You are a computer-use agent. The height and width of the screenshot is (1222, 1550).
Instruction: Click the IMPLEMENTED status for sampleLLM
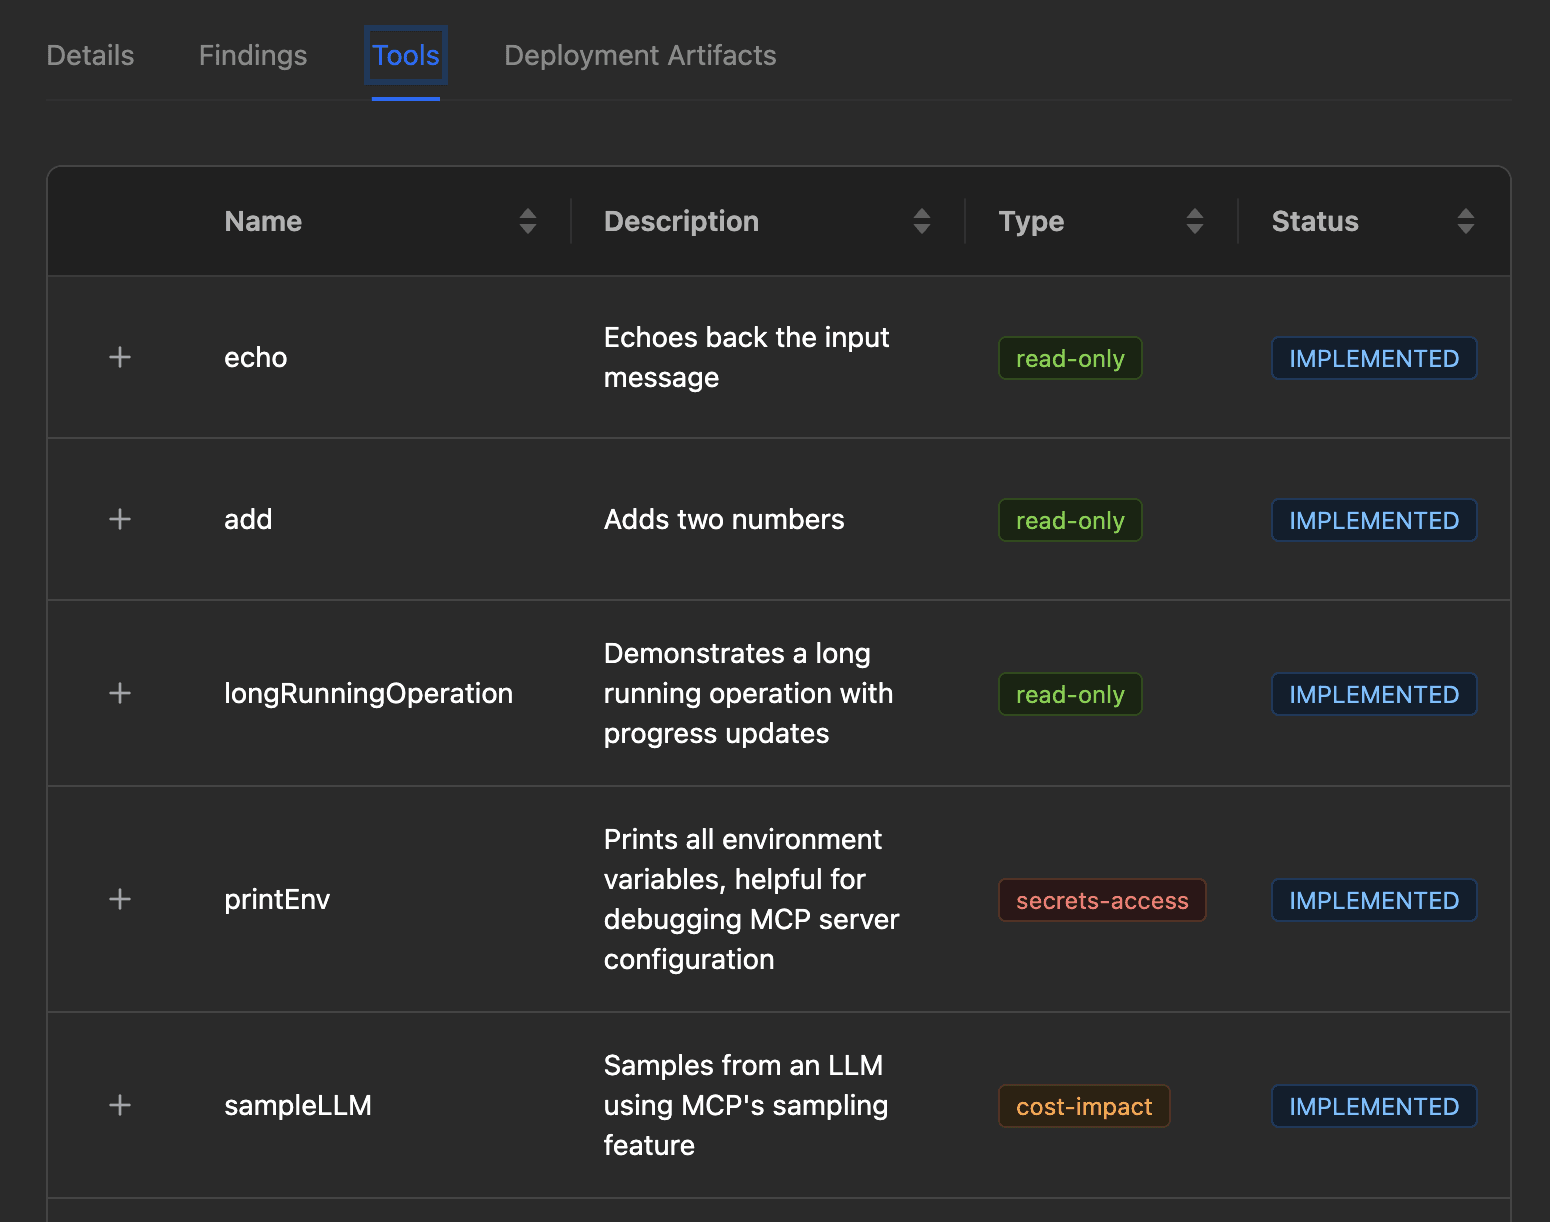tap(1374, 1106)
